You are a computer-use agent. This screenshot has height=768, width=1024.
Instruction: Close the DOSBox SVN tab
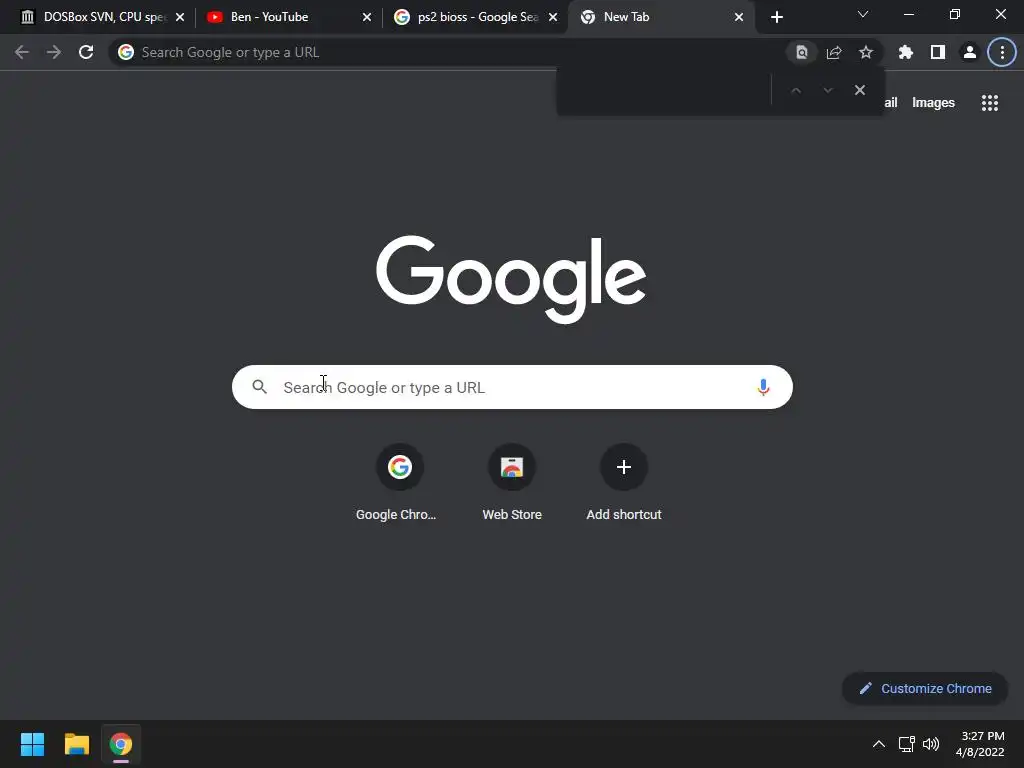tap(180, 18)
